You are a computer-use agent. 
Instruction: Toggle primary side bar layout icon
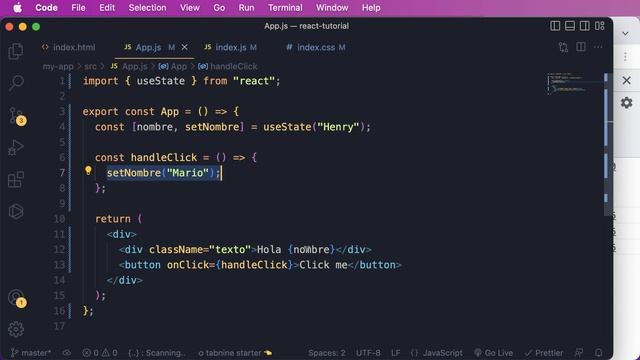(555, 26)
